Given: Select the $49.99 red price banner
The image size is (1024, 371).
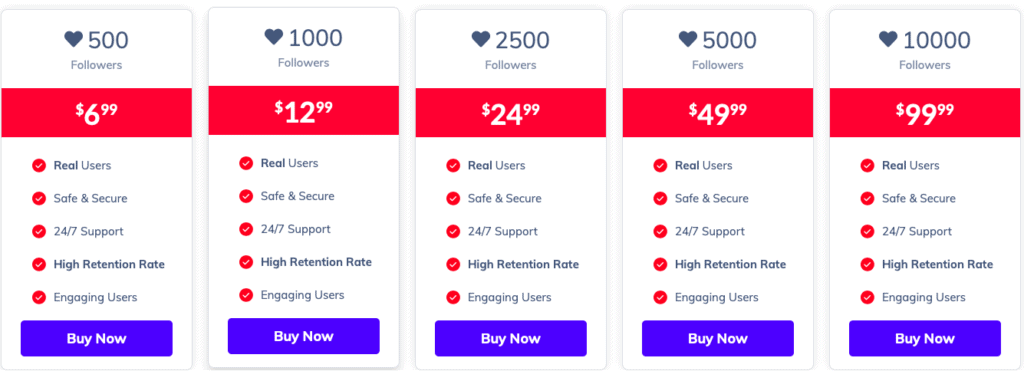Looking at the screenshot, I should point(718,113).
